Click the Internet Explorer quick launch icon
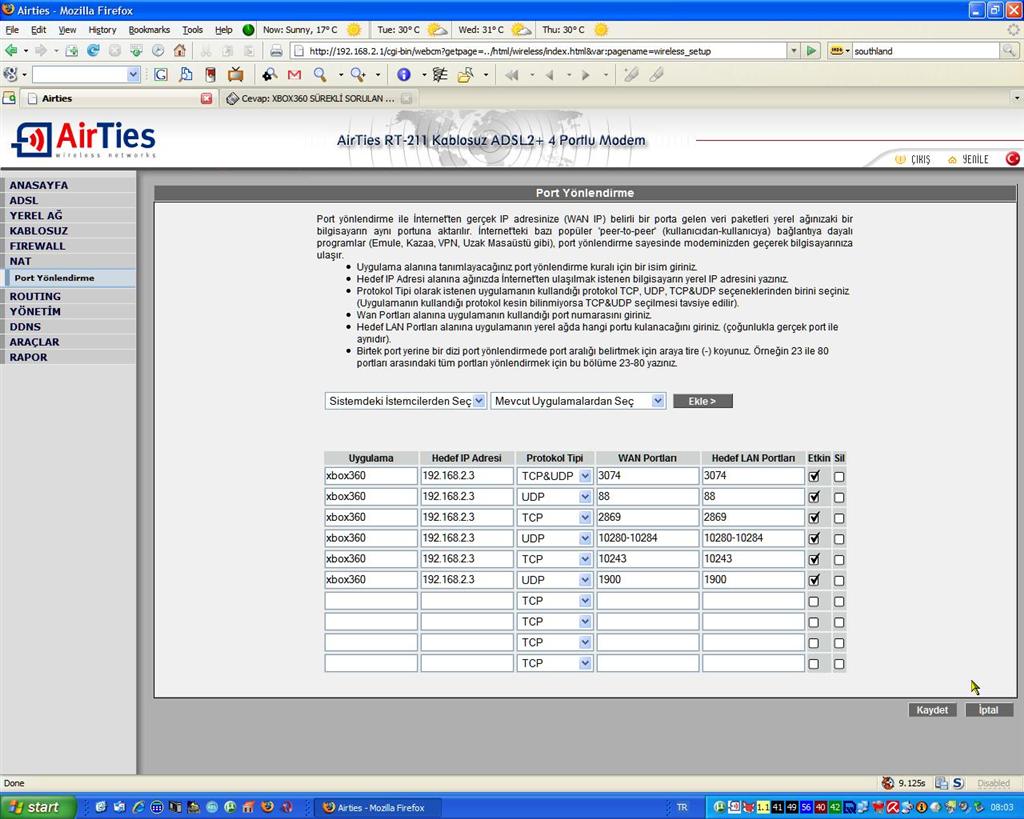 tap(138, 807)
